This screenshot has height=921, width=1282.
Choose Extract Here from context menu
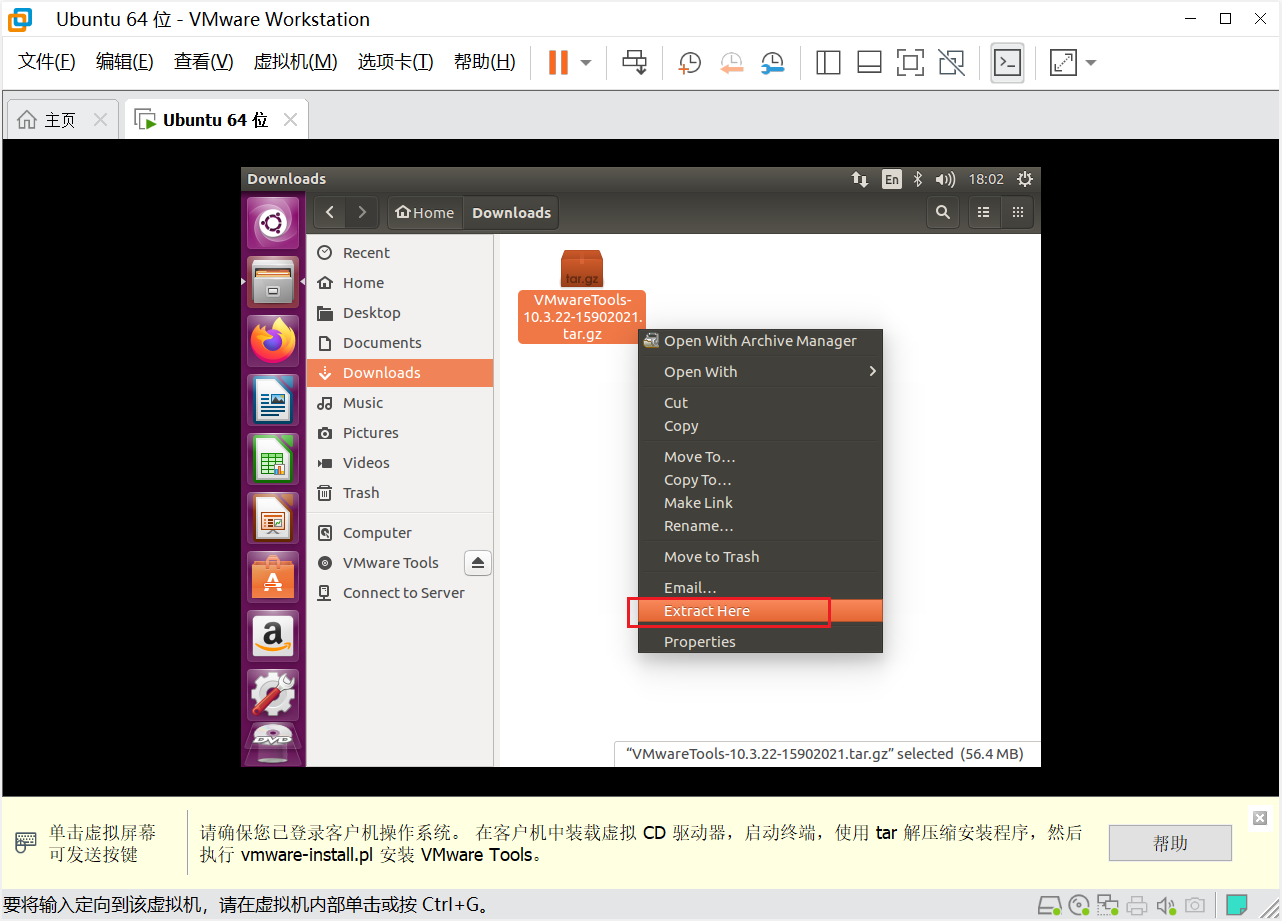[760, 611]
